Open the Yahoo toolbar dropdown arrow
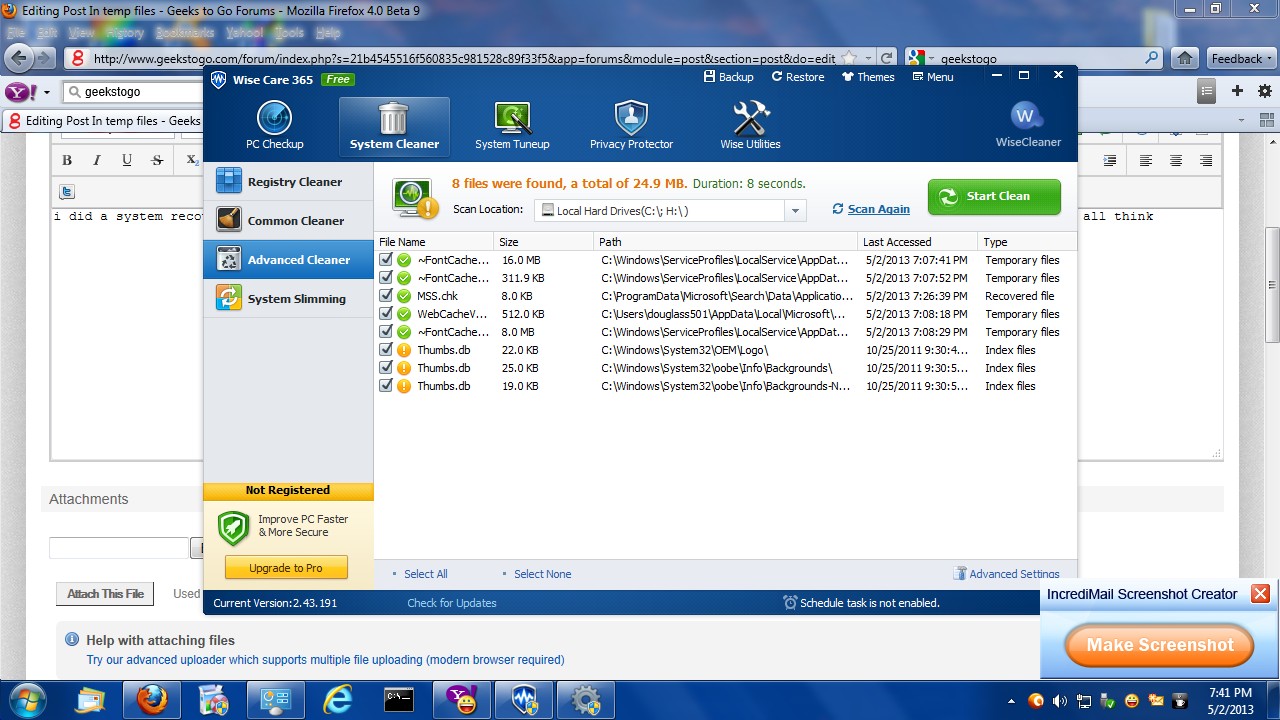 [x=47, y=92]
